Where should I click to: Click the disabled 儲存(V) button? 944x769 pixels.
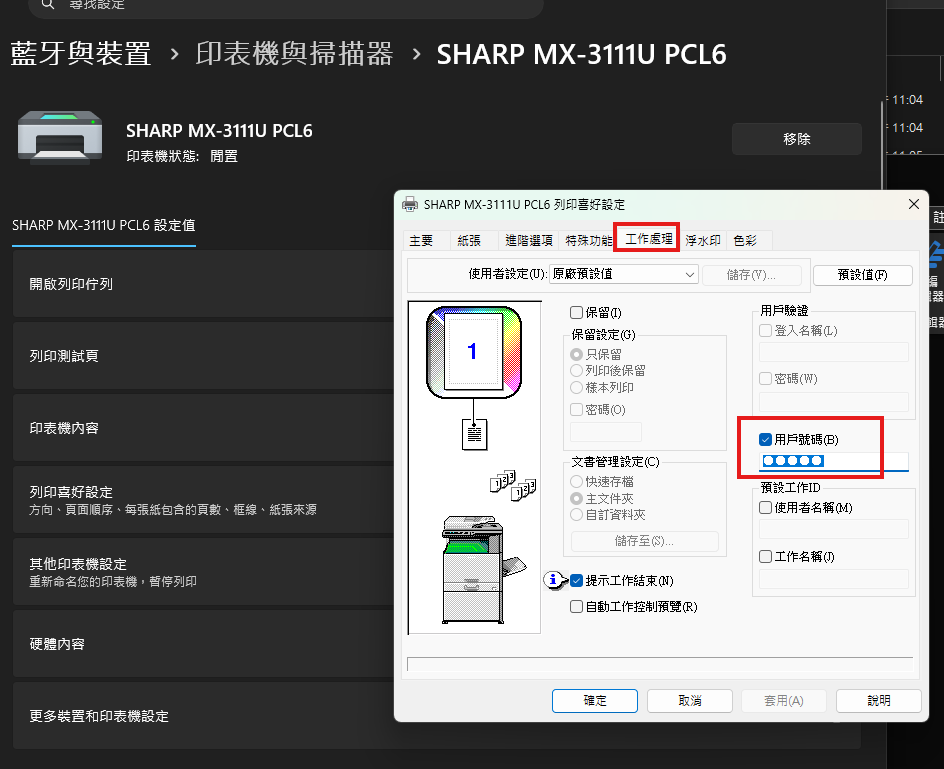(751, 275)
